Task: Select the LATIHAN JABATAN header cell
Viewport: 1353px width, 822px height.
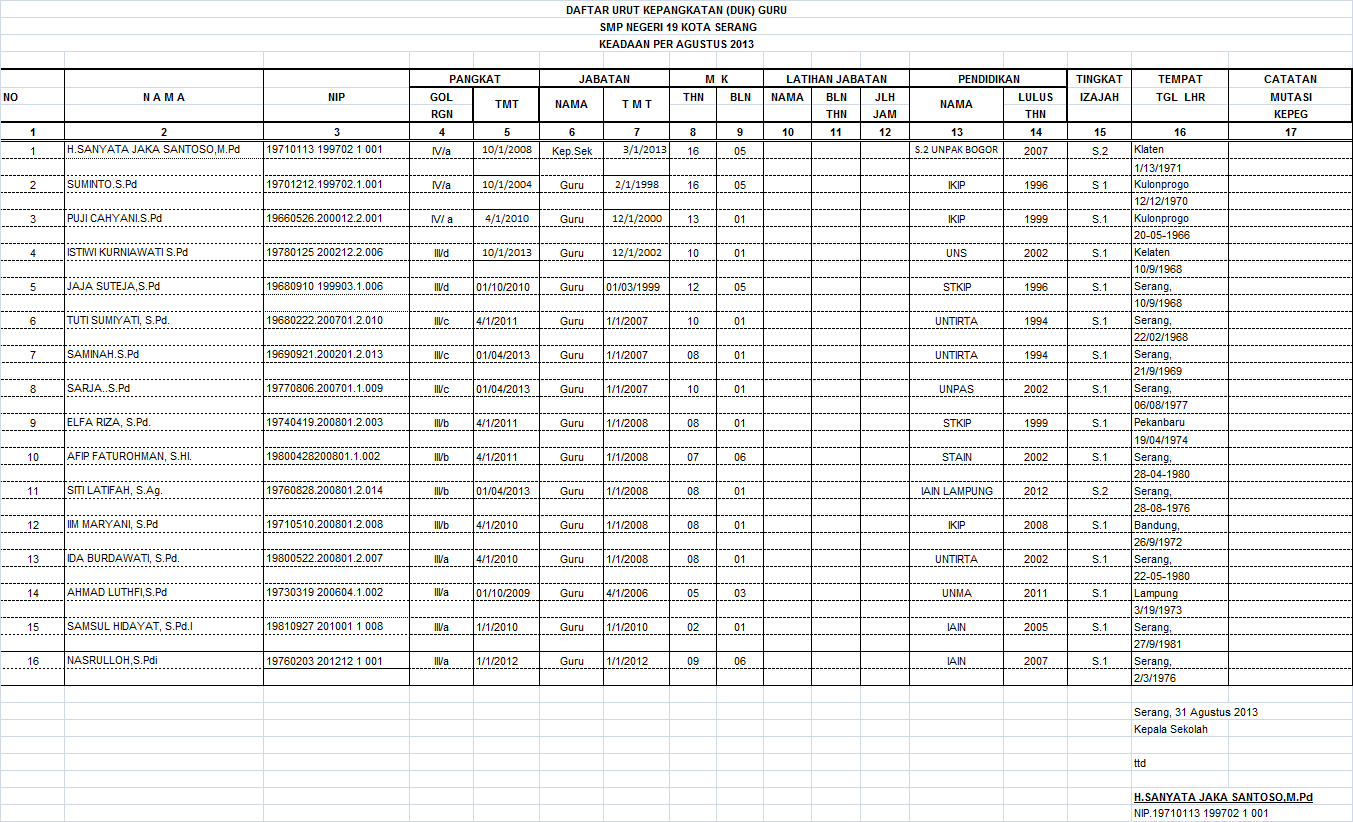Action: click(x=836, y=79)
